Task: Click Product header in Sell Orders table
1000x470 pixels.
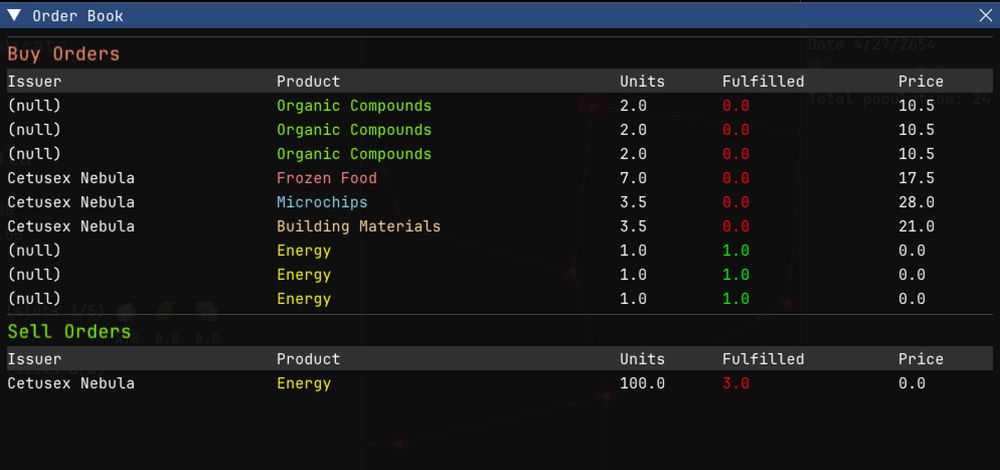Action: 309,359
